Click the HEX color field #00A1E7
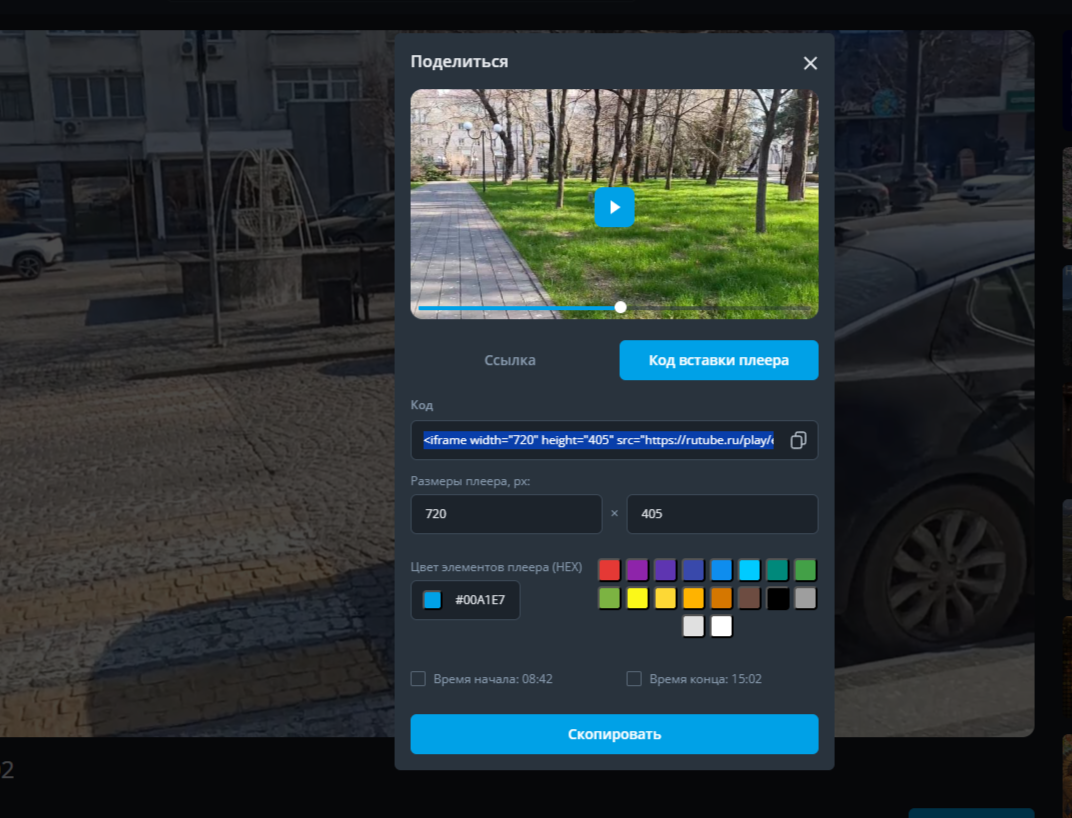Viewport: 1072px width, 818px height. 480,600
